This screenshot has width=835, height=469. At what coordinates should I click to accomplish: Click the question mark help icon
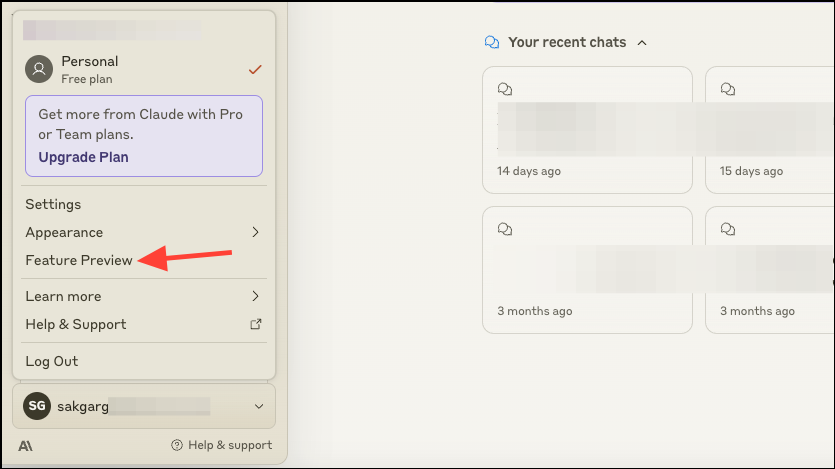pyautogui.click(x=177, y=445)
